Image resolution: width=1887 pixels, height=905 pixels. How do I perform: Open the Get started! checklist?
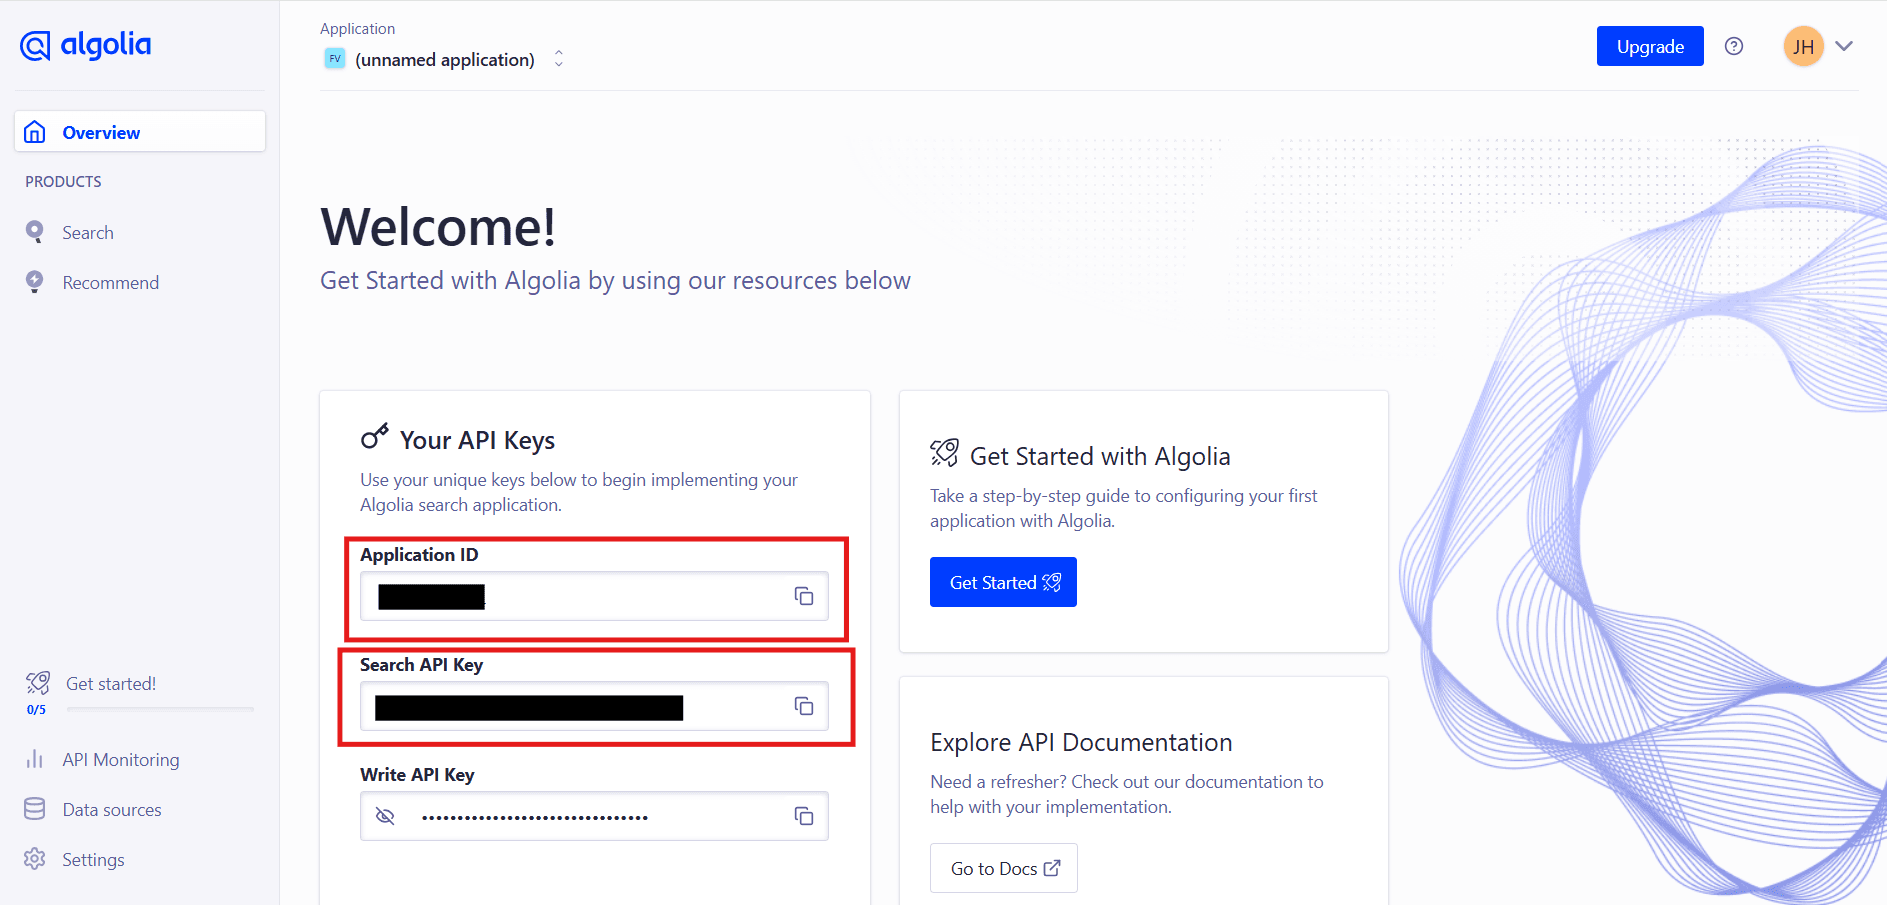coord(111,683)
